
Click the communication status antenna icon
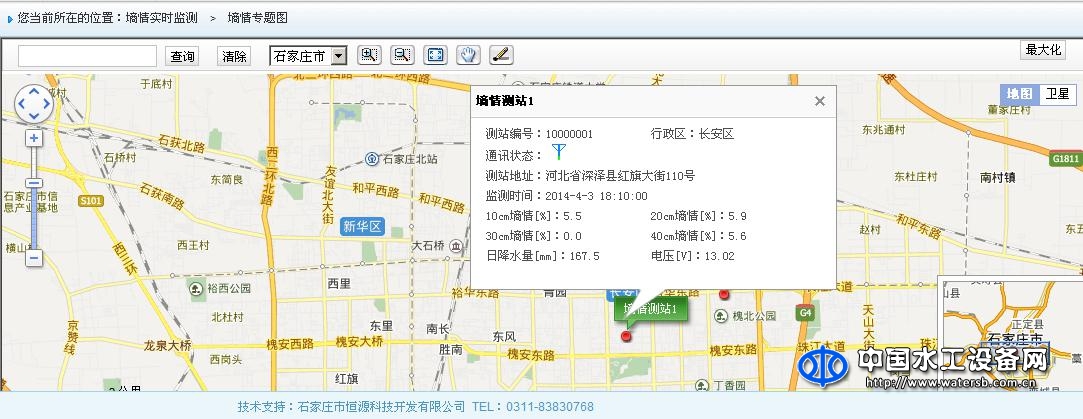[x=559, y=153]
